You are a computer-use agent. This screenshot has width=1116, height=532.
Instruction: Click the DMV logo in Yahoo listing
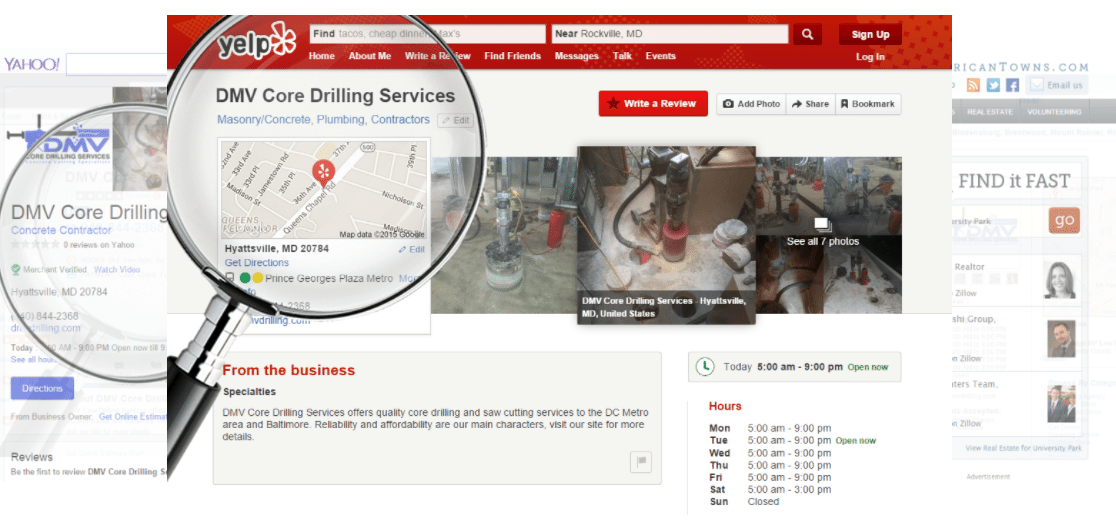[58, 142]
